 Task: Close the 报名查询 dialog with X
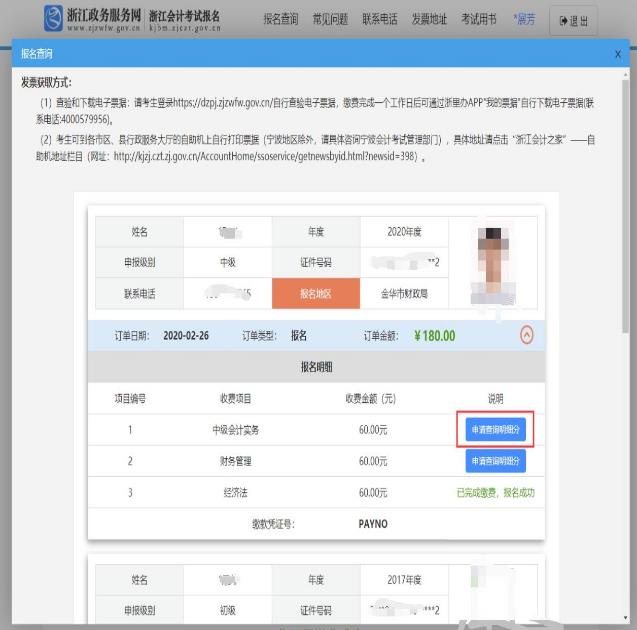click(617, 52)
